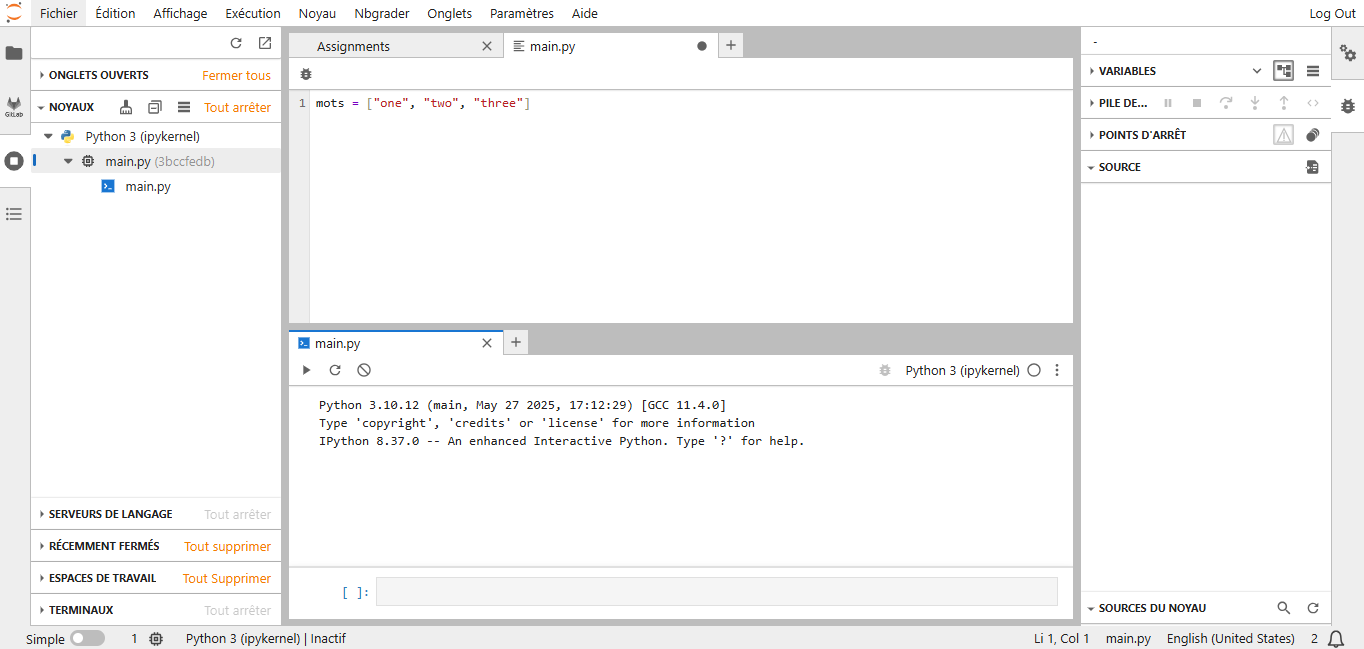Click the interrupt kernel icon in console
The height and width of the screenshot is (649, 1364).
[x=364, y=370]
